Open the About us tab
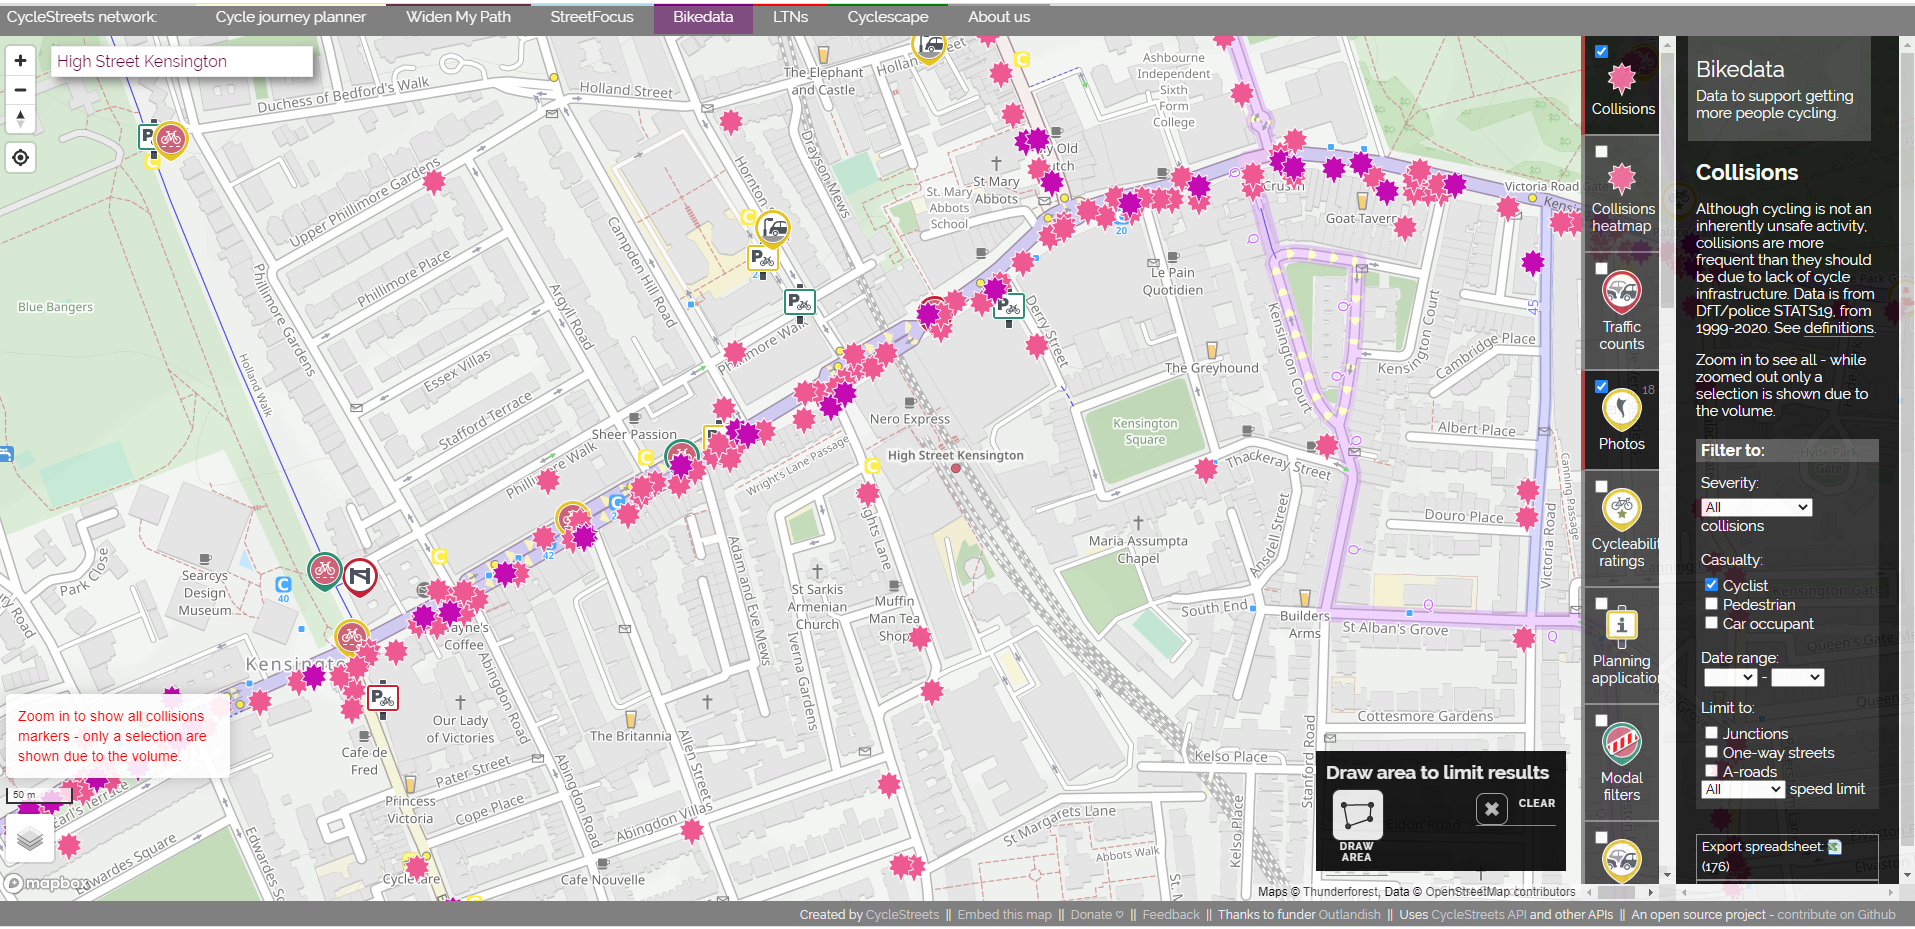Viewport: 1915px width, 929px height. tap(999, 17)
